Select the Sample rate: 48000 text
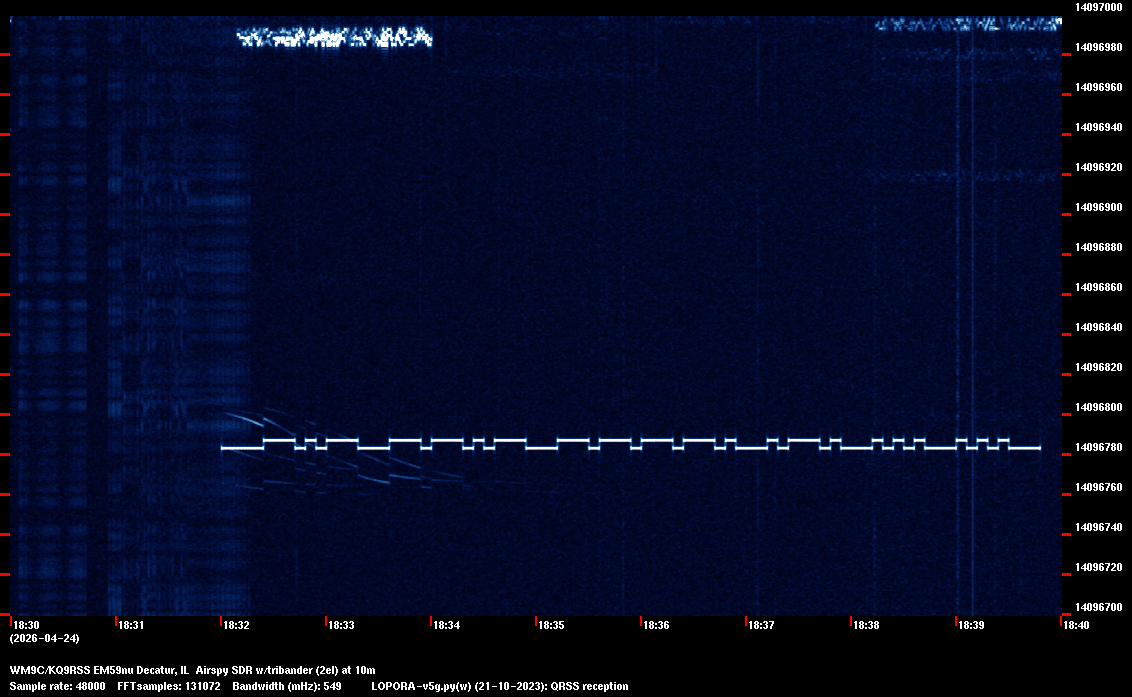This screenshot has height=697, width=1132. tap(57, 686)
